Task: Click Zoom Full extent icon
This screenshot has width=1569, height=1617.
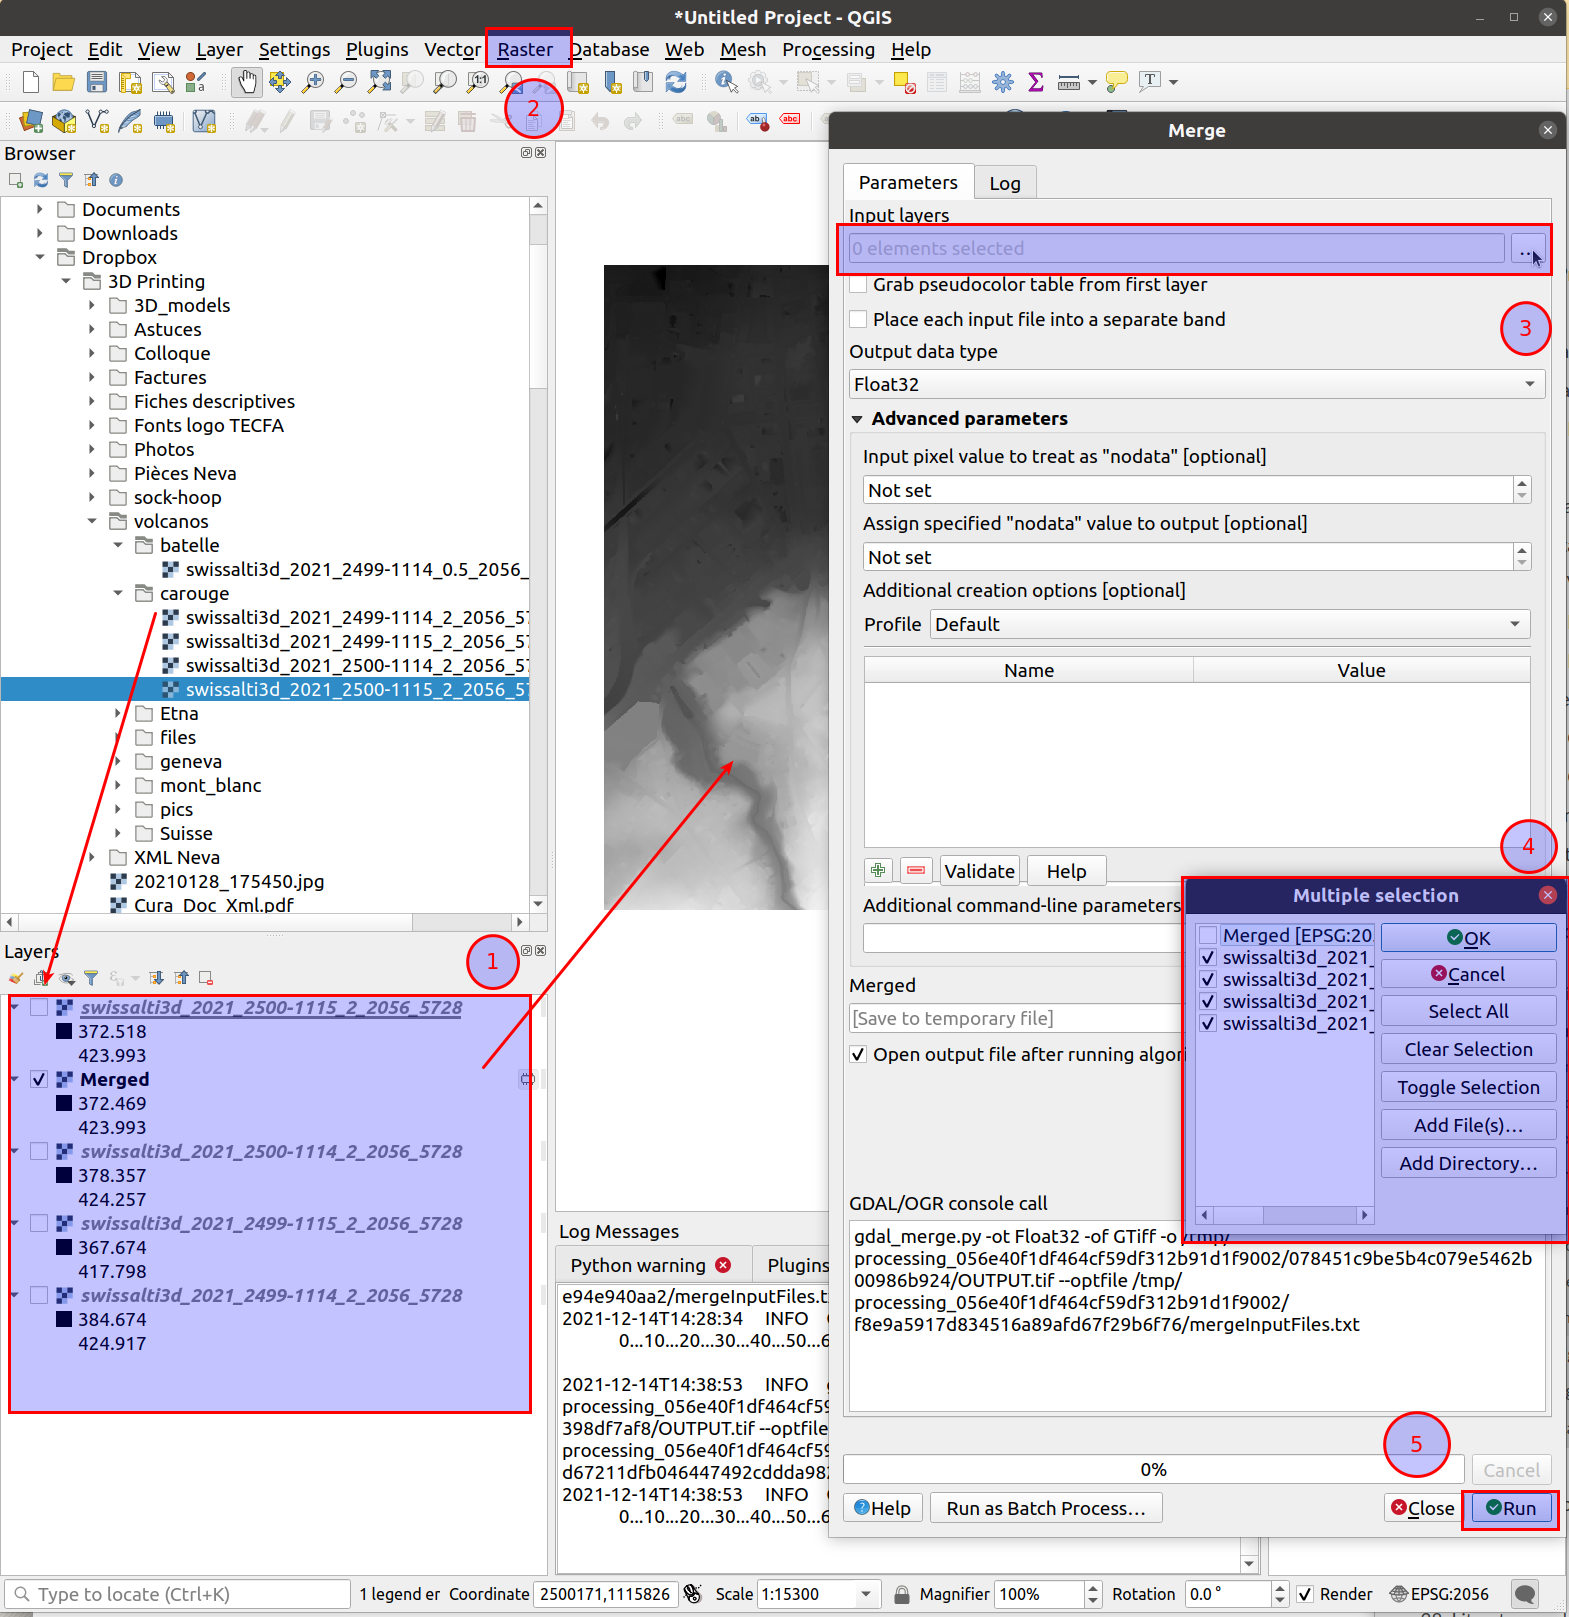Action: coord(379,82)
